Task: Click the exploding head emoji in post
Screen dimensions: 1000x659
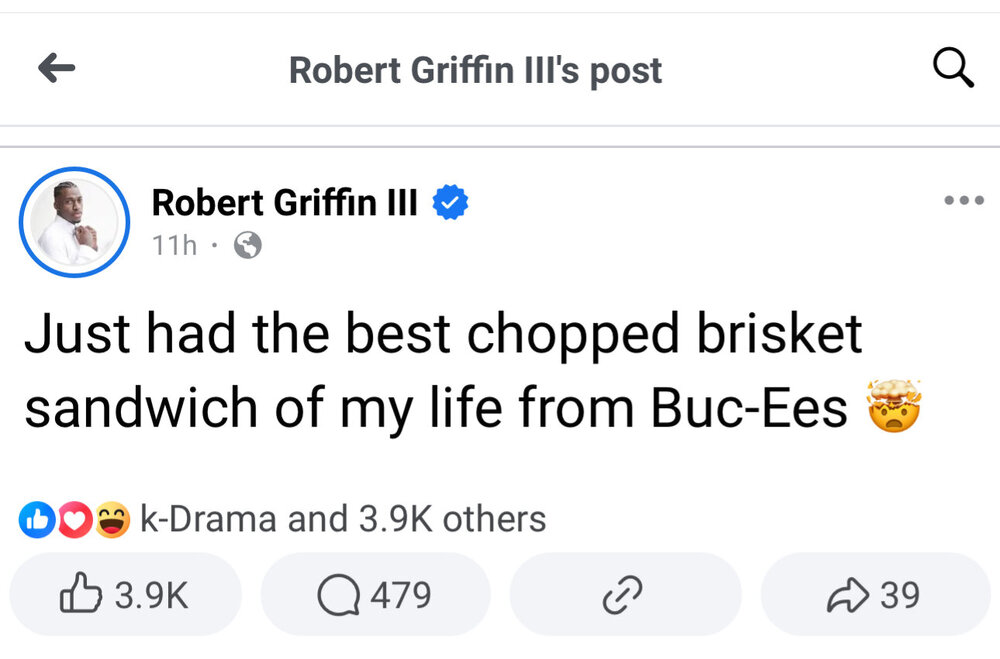Action: pyautogui.click(x=891, y=407)
